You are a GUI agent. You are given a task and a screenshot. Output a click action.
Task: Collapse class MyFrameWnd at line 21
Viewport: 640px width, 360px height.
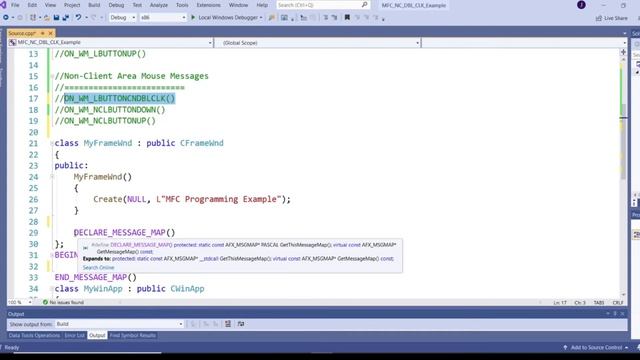pyautogui.click(x=52, y=143)
